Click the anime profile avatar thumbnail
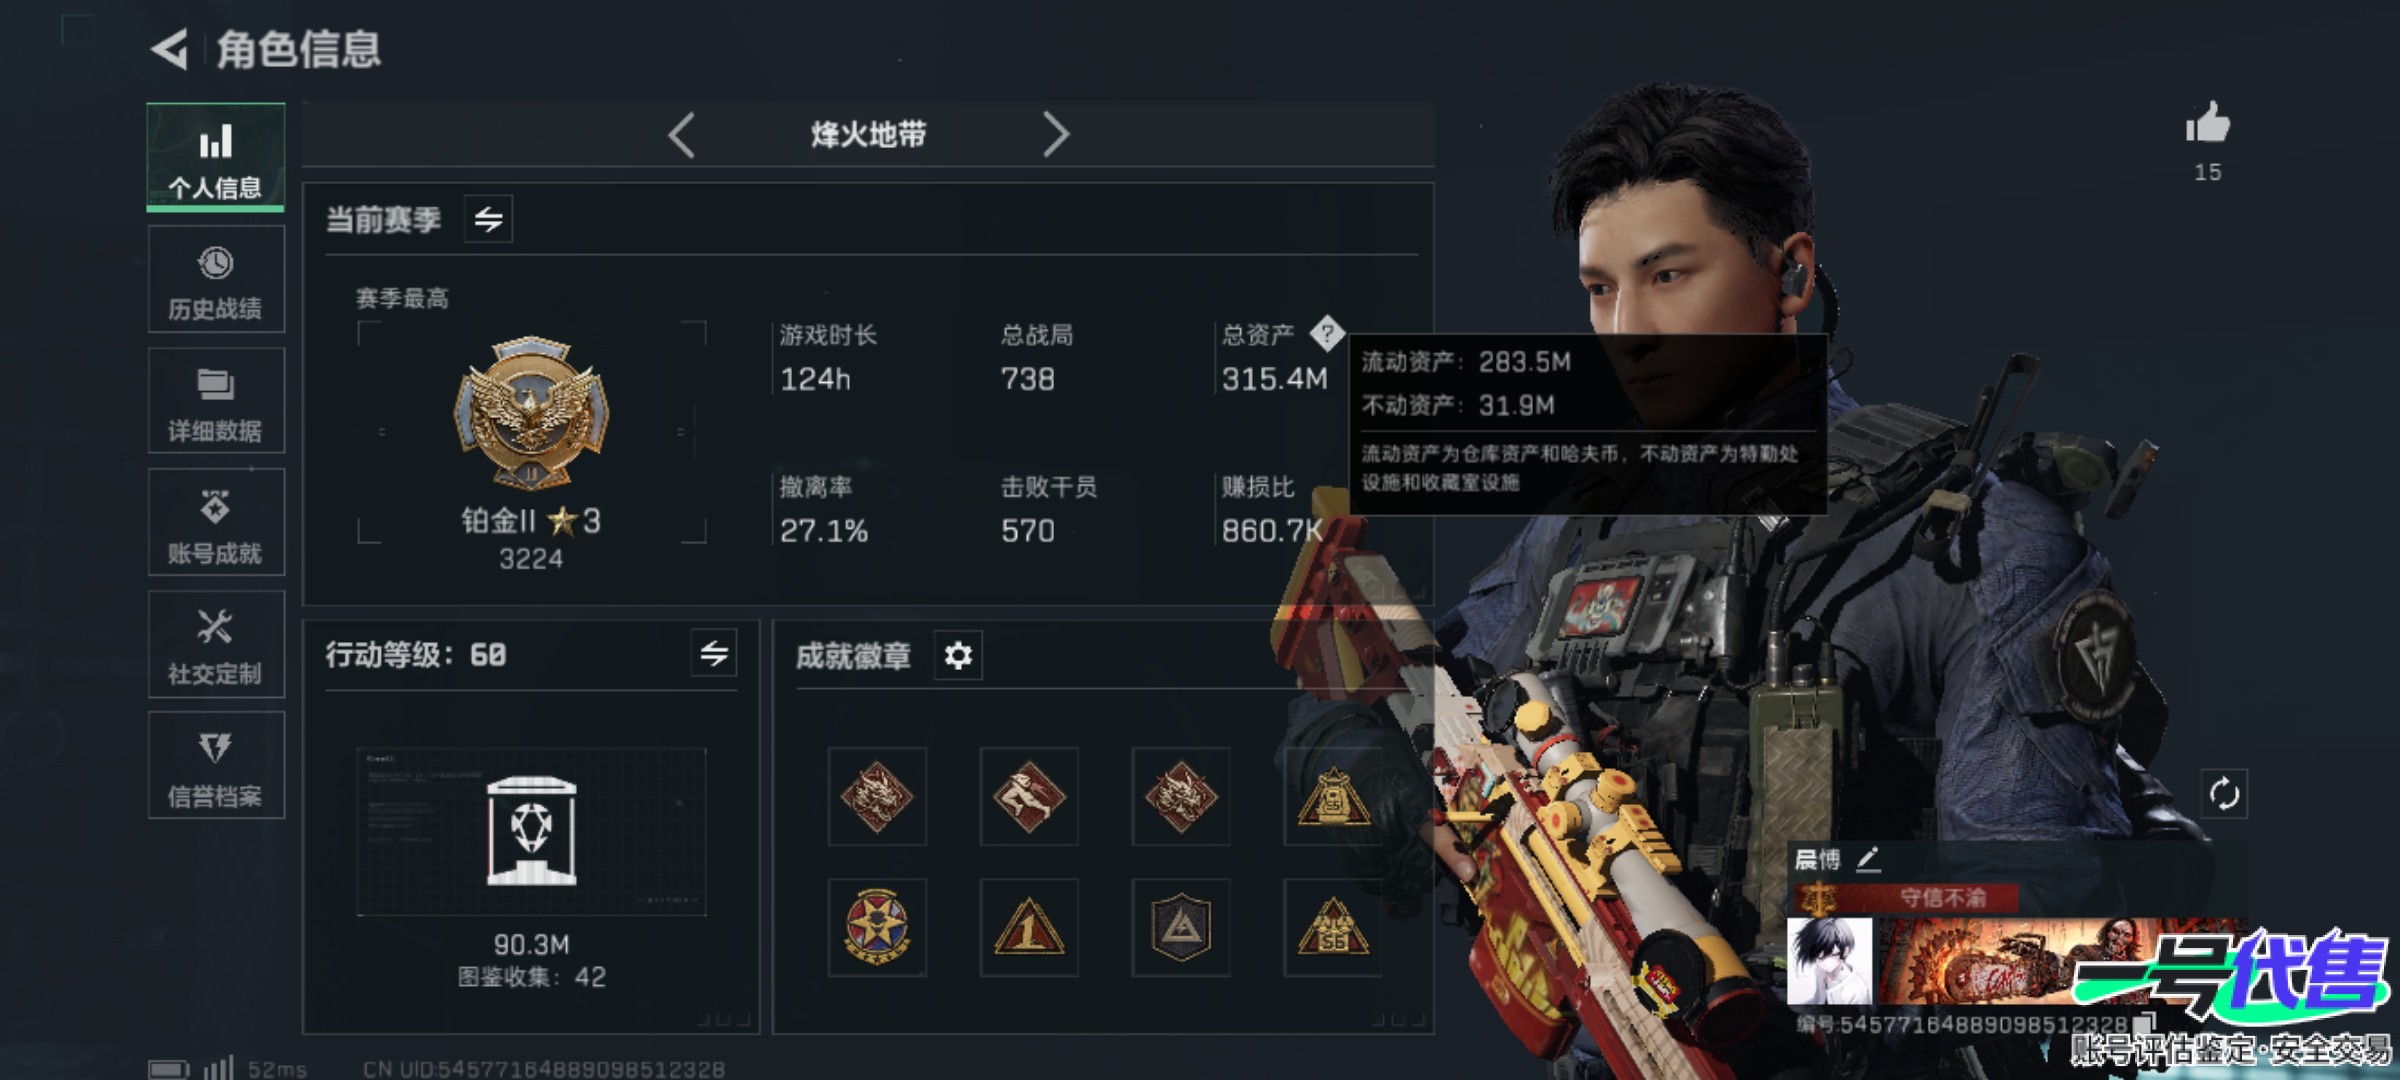2400x1080 pixels. pyautogui.click(x=1829, y=961)
